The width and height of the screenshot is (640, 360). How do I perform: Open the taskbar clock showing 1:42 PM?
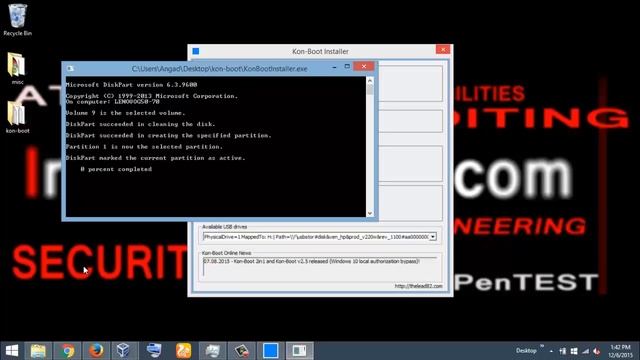pos(620,351)
